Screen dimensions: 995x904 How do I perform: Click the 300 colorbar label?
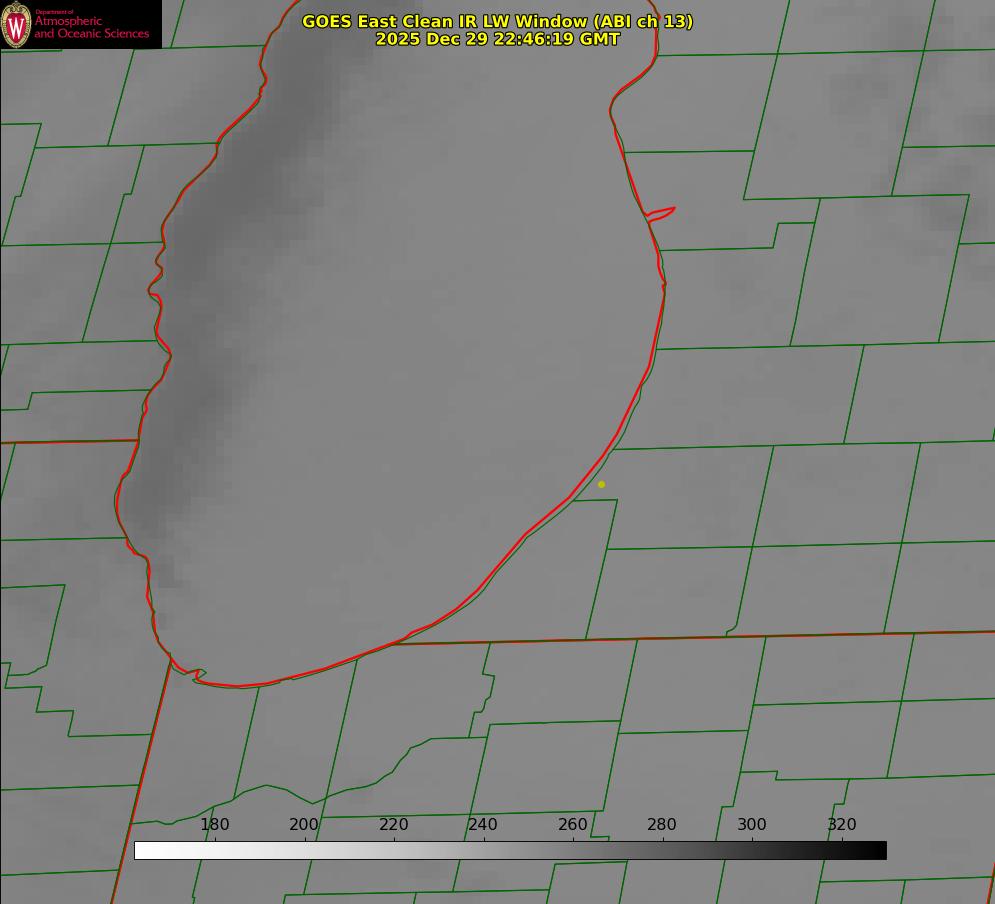click(x=752, y=824)
